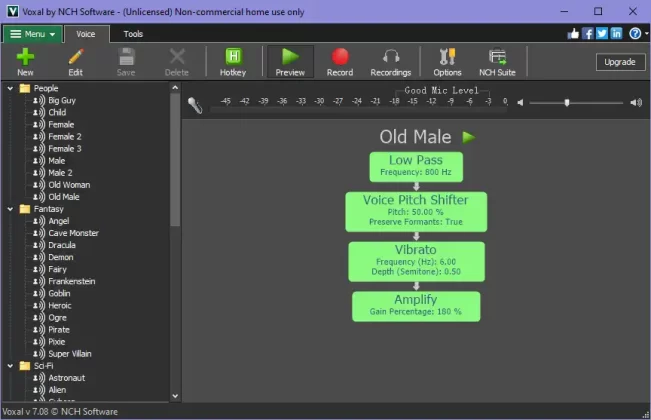Start Record with the red circle
651x420 pixels.
(340, 57)
